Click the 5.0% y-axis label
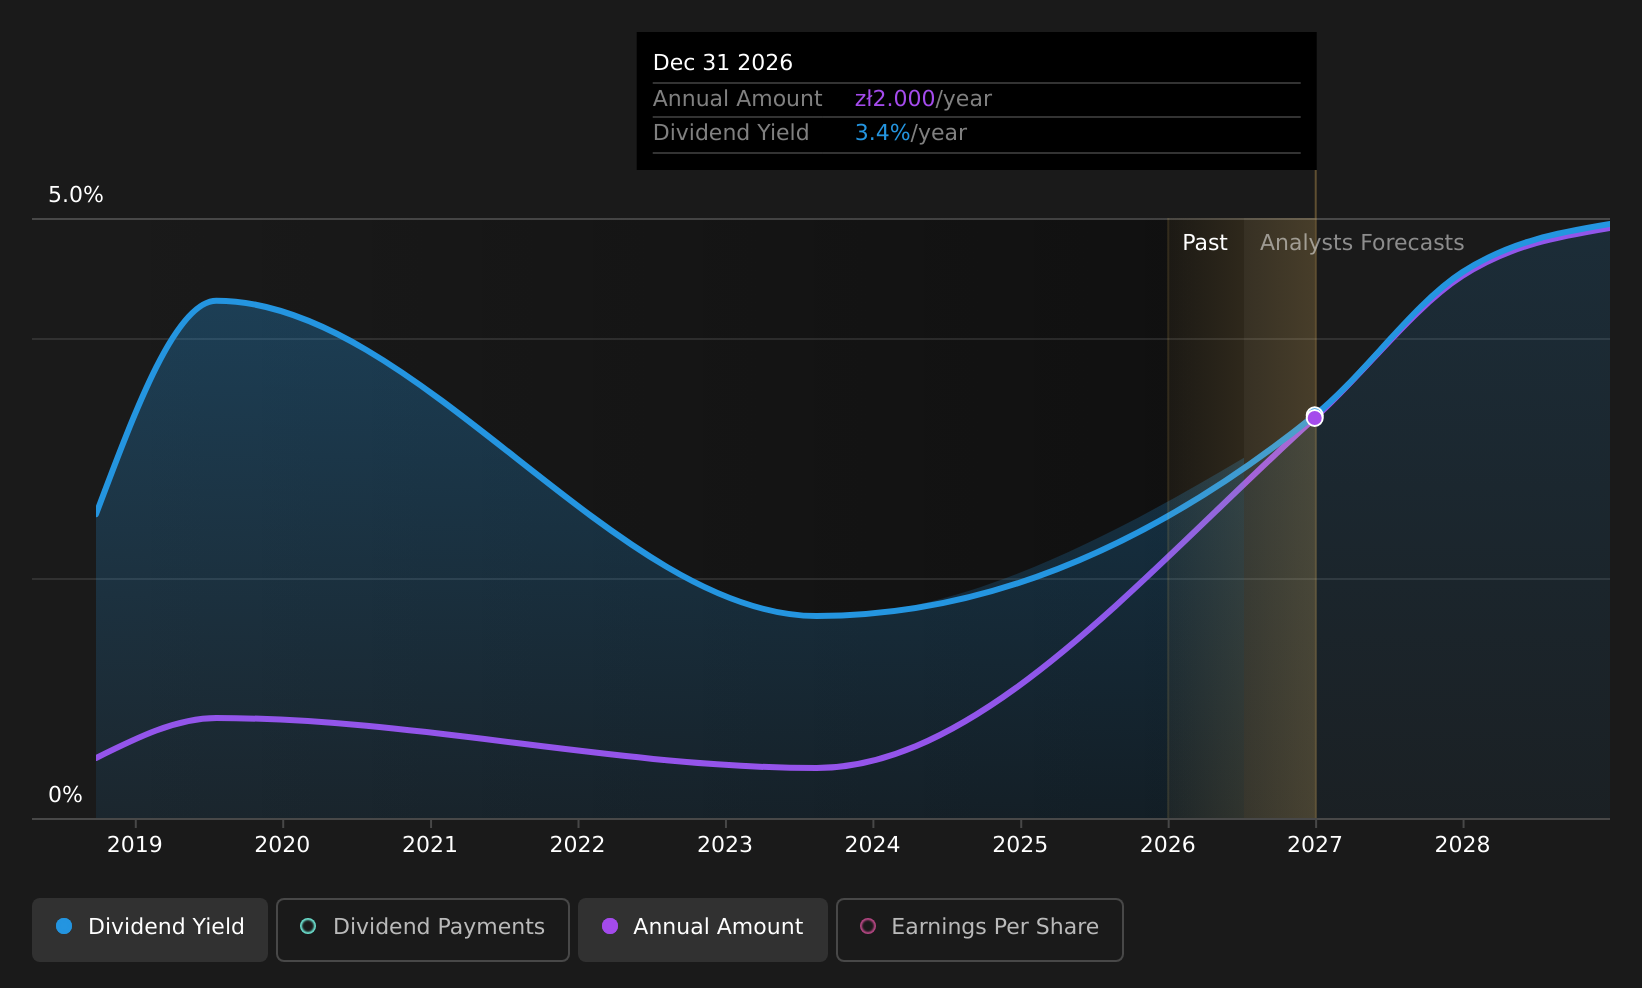The height and width of the screenshot is (988, 1642). tap(76, 195)
